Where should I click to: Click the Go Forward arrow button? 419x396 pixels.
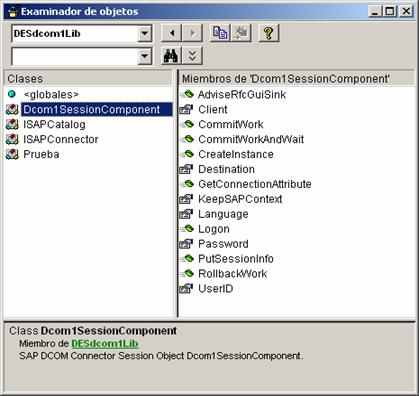192,33
